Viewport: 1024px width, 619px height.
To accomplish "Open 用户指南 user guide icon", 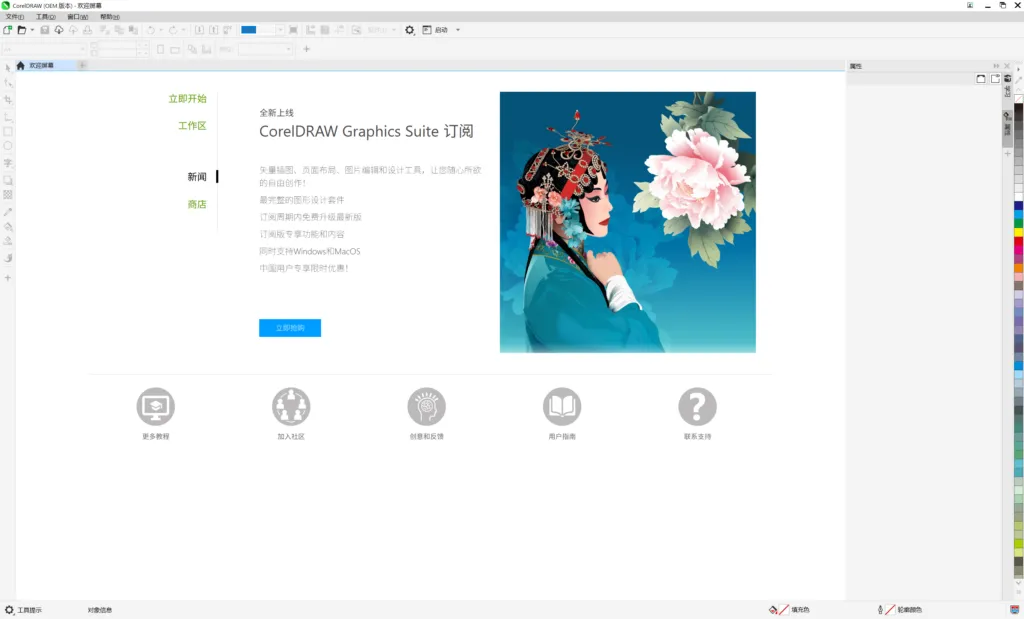I will (562, 407).
